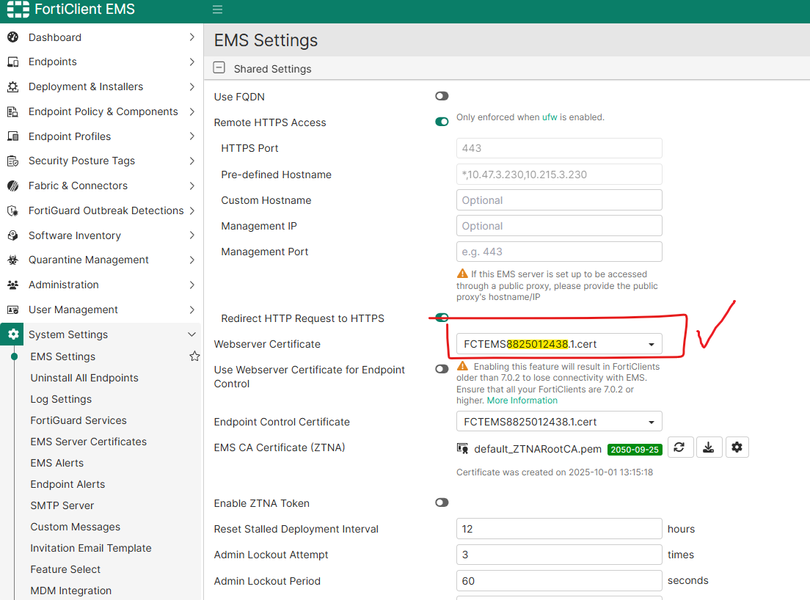This screenshot has height=600, width=810.
Task: Download the default_ZTNARootCA.pem certificate
Action: pyautogui.click(x=708, y=447)
